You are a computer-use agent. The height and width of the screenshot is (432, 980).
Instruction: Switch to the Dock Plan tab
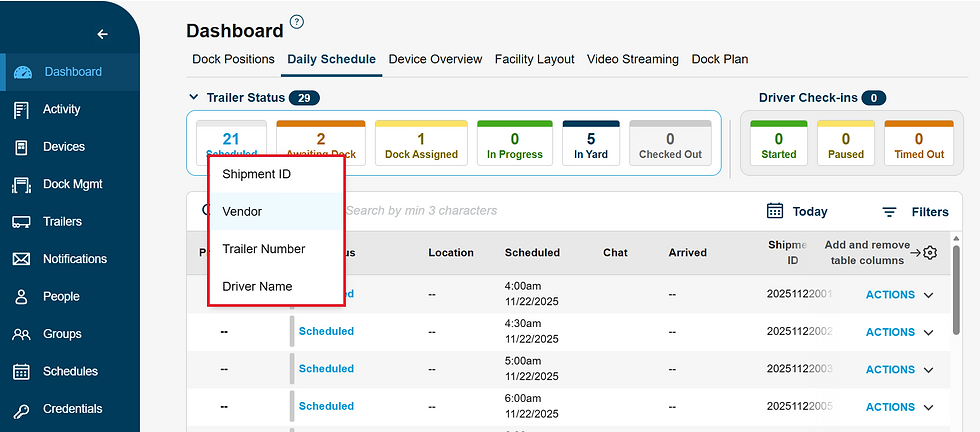point(719,59)
